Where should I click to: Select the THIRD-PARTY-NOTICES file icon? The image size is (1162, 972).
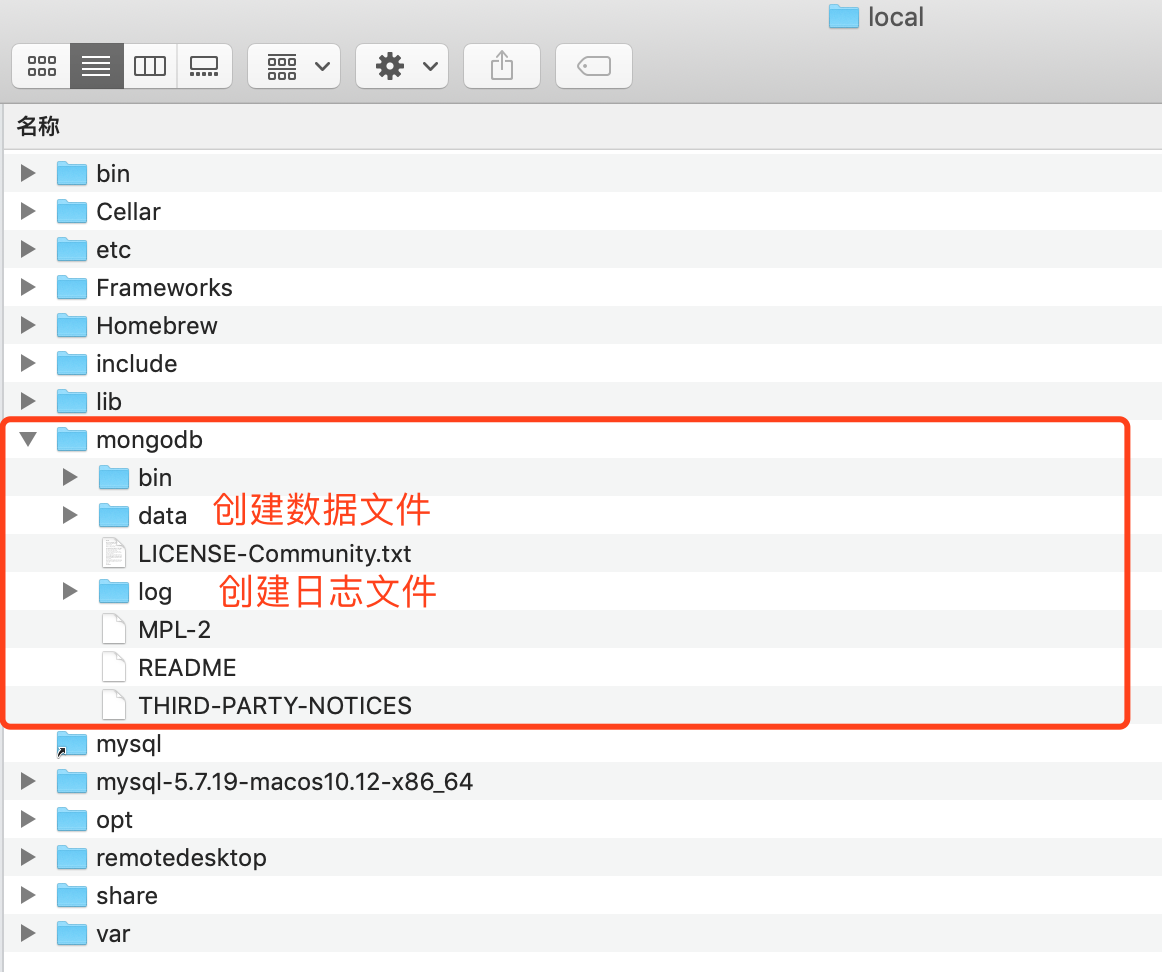[x=113, y=705]
